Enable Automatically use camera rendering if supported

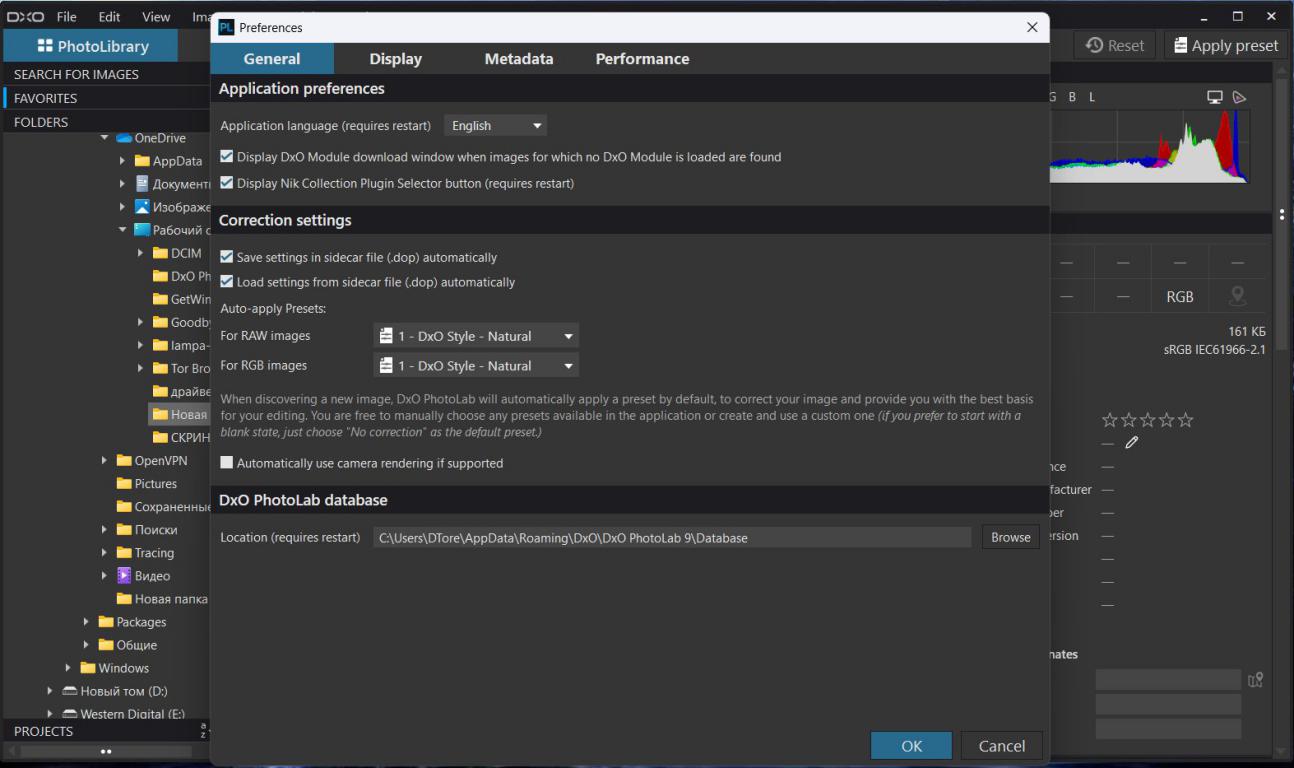click(x=227, y=463)
